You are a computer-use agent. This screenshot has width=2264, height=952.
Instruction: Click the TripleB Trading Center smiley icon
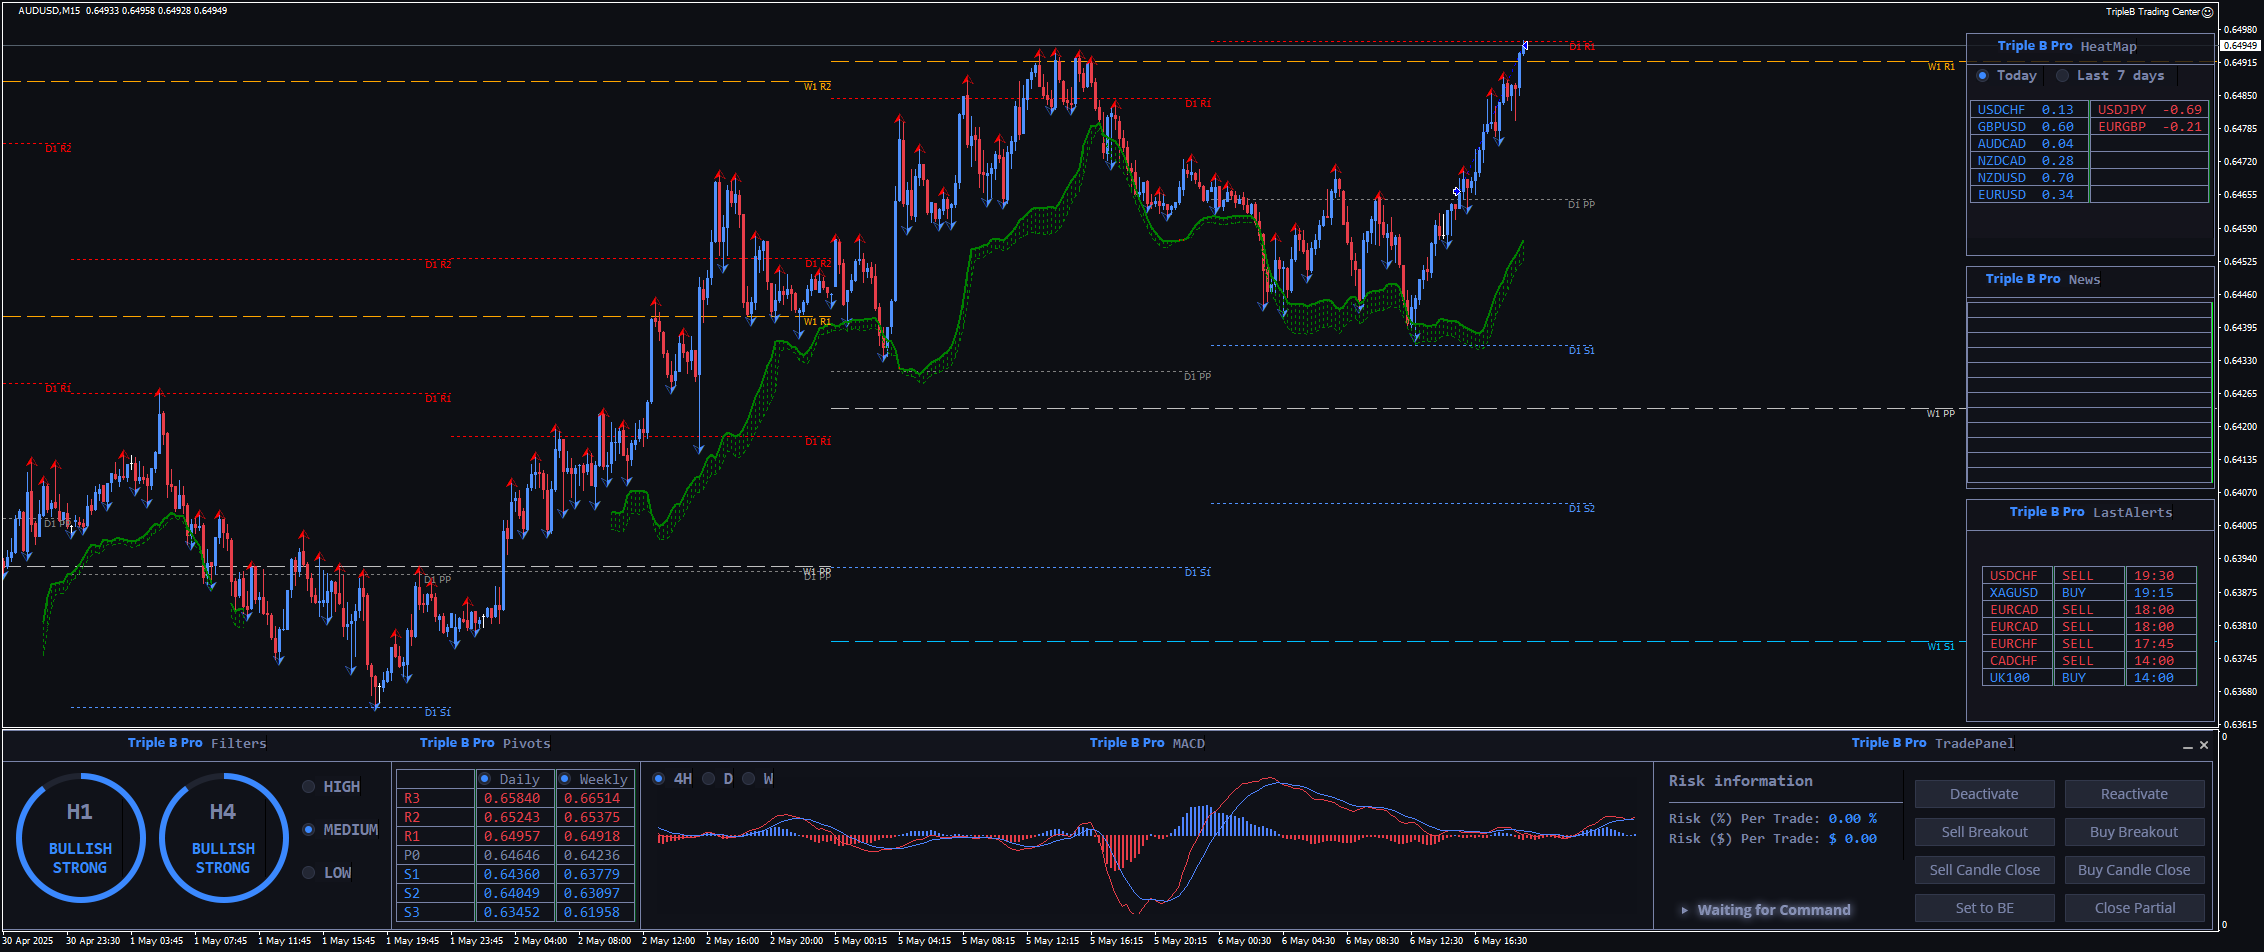pos(2207,12)
